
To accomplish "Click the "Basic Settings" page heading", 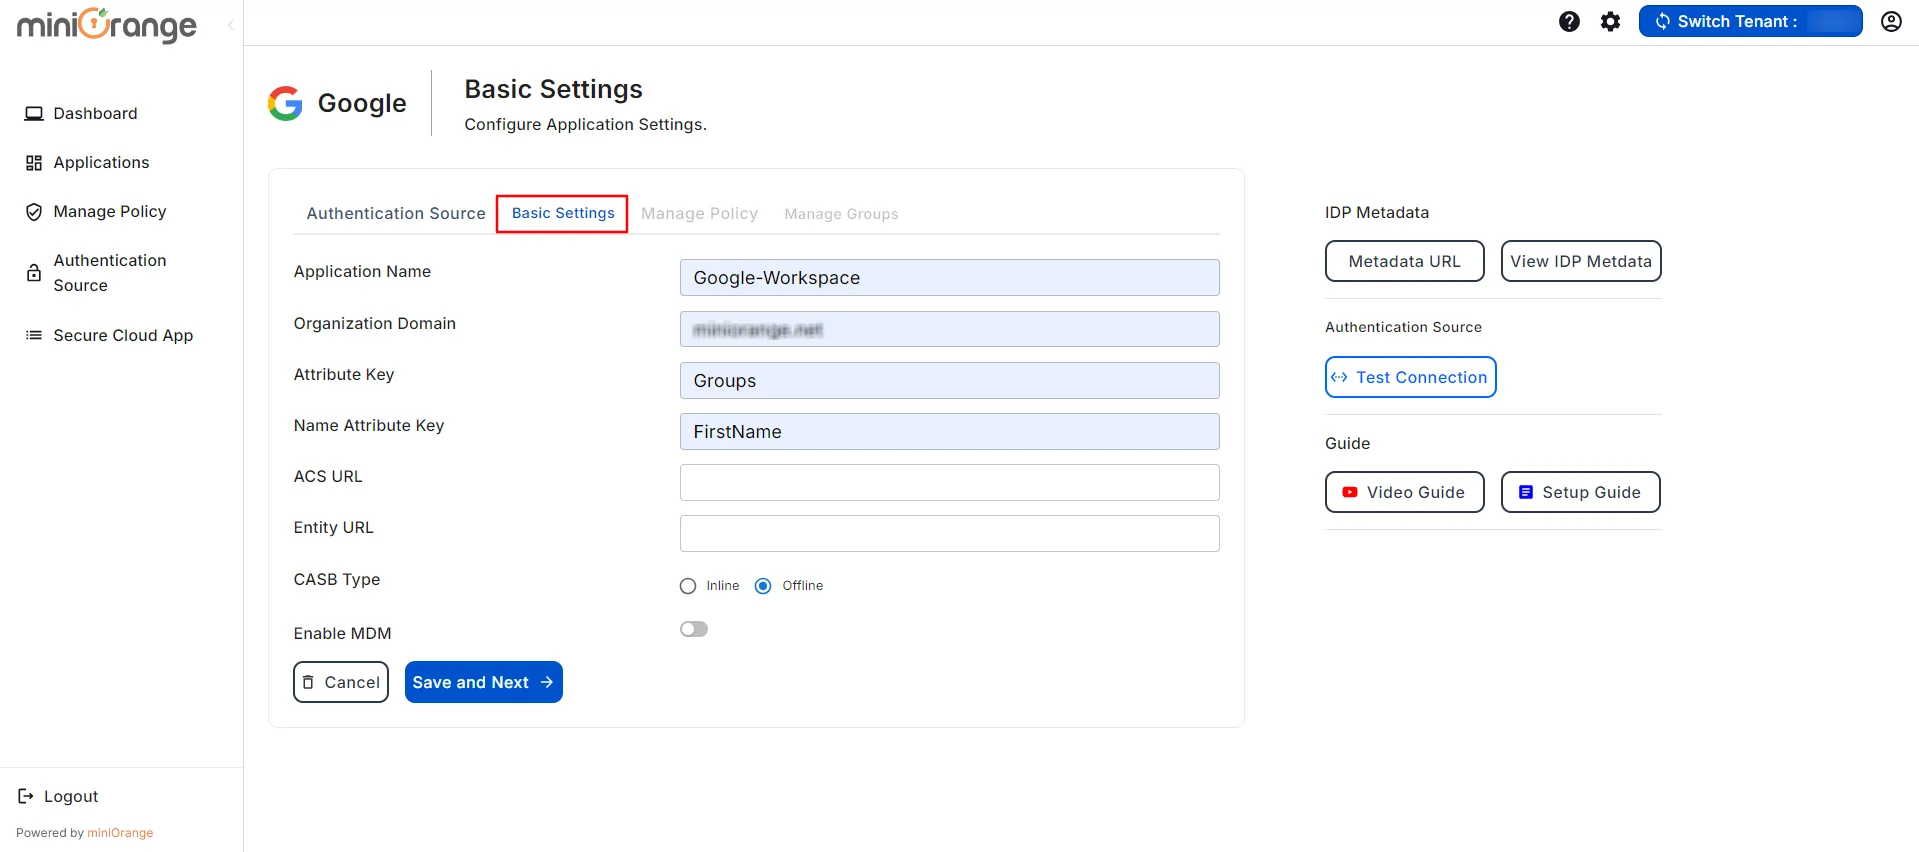I will 553,90.
